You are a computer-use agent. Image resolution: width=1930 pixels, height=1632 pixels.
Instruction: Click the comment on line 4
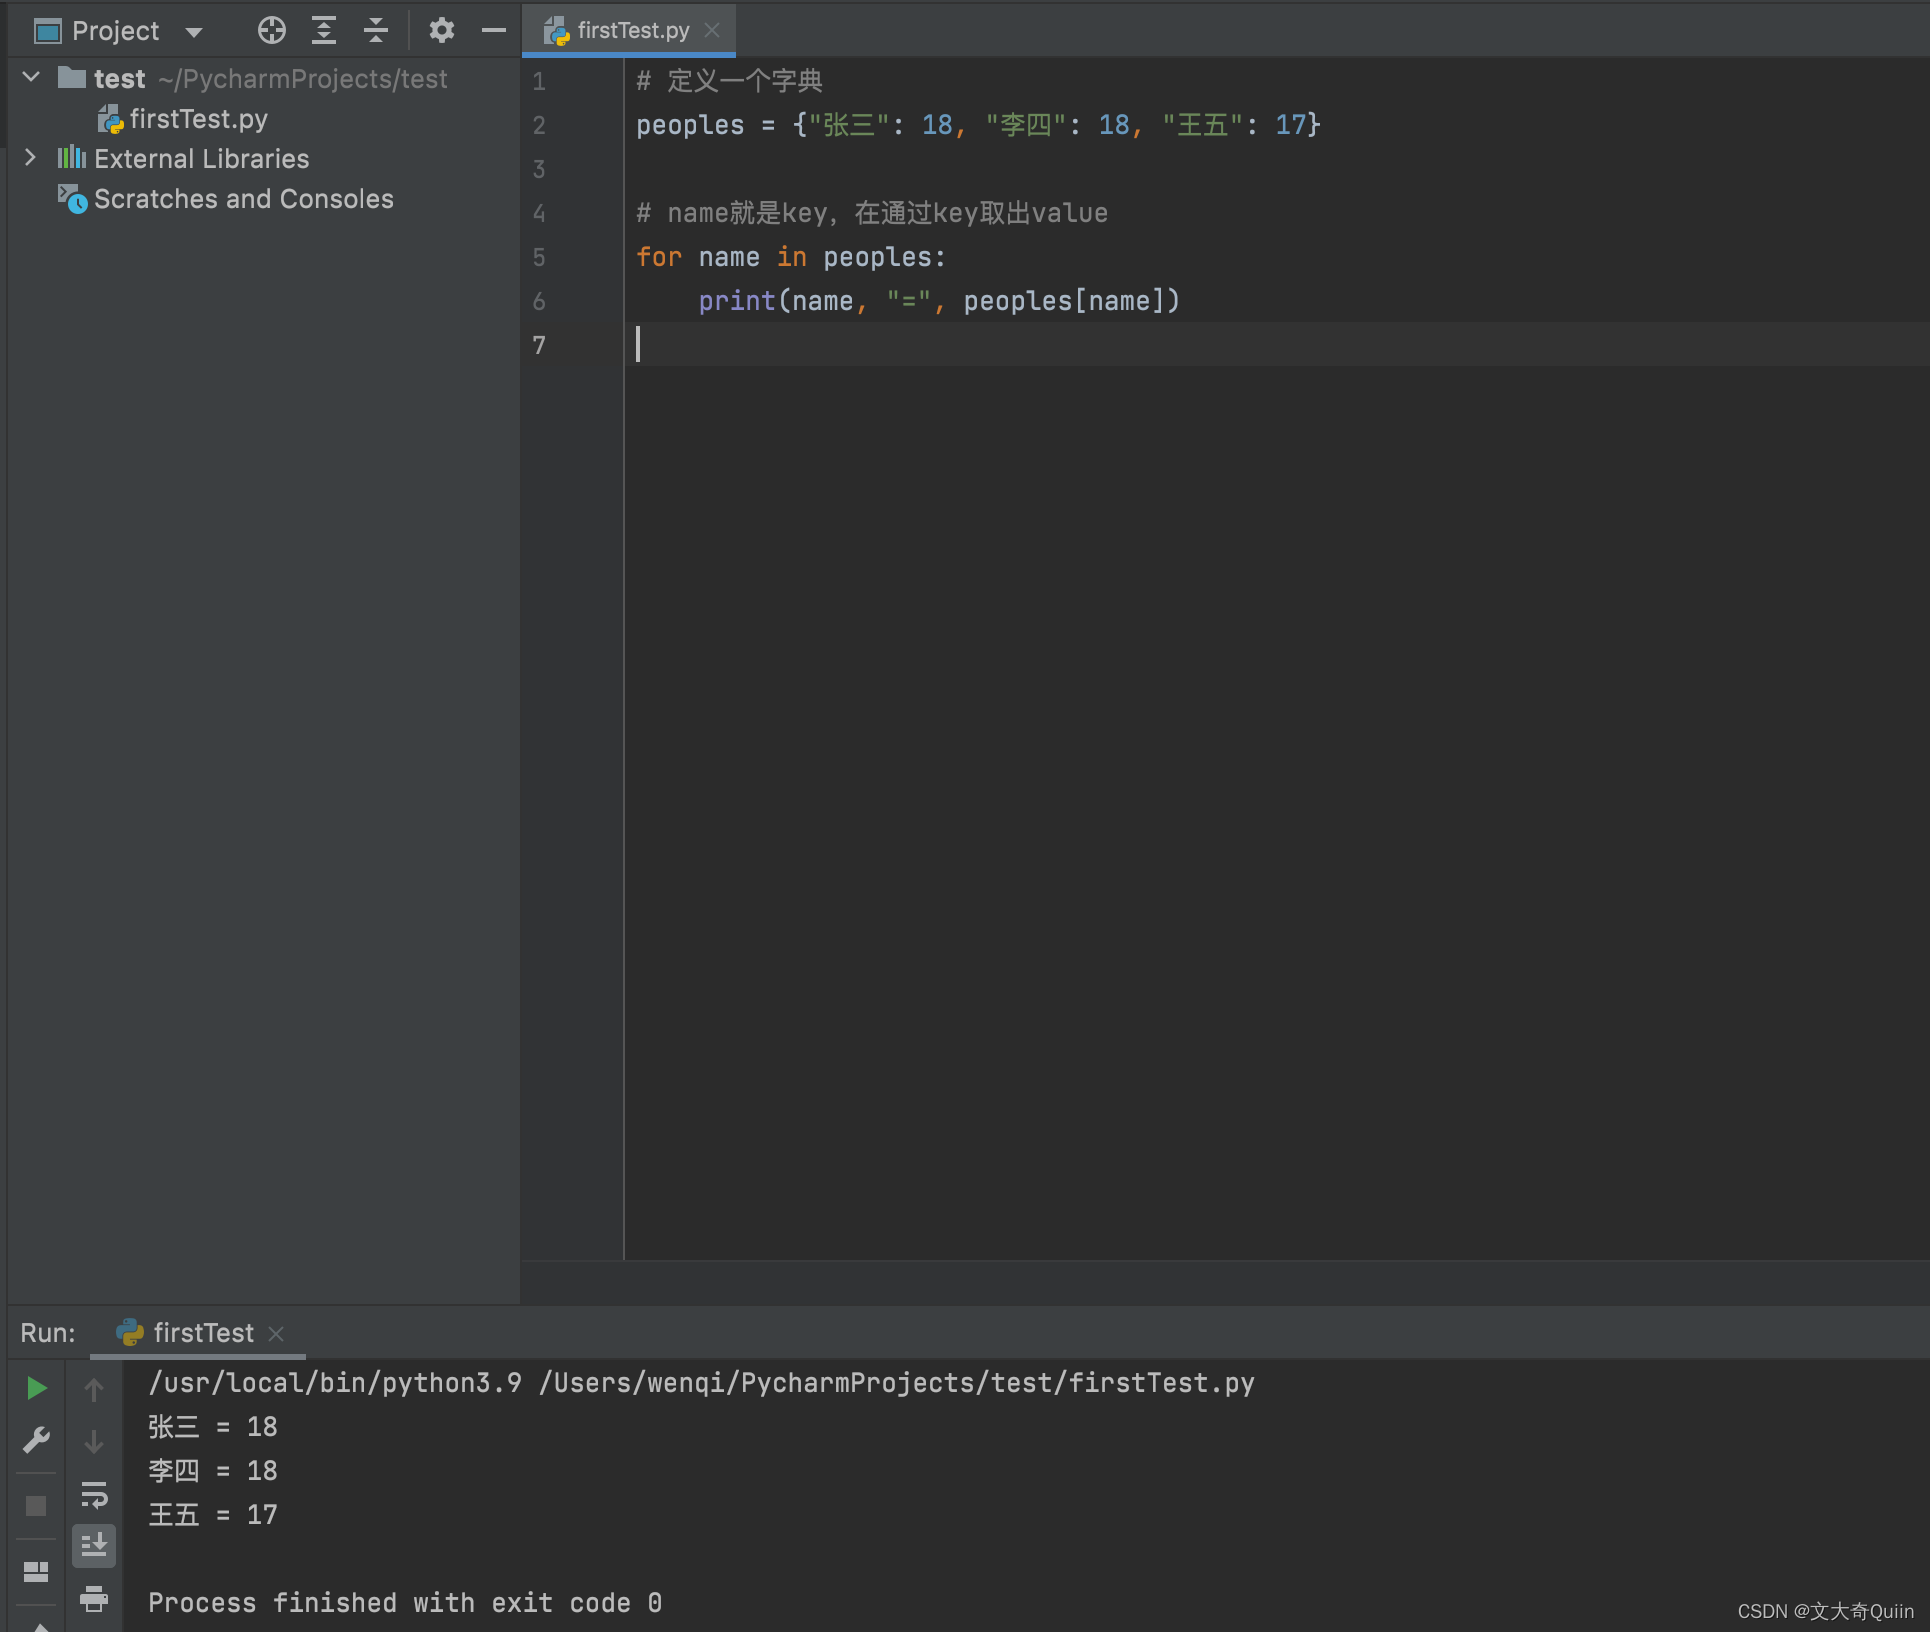872,213
